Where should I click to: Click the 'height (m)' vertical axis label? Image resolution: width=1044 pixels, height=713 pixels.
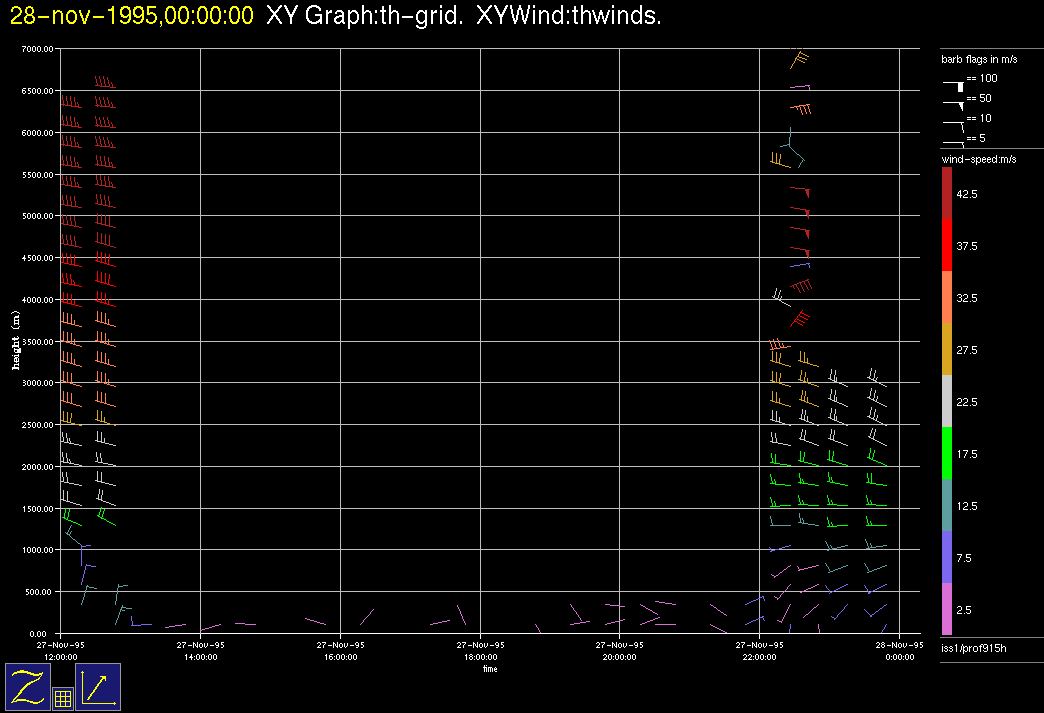pyautogui.click(x=16, y=340)
